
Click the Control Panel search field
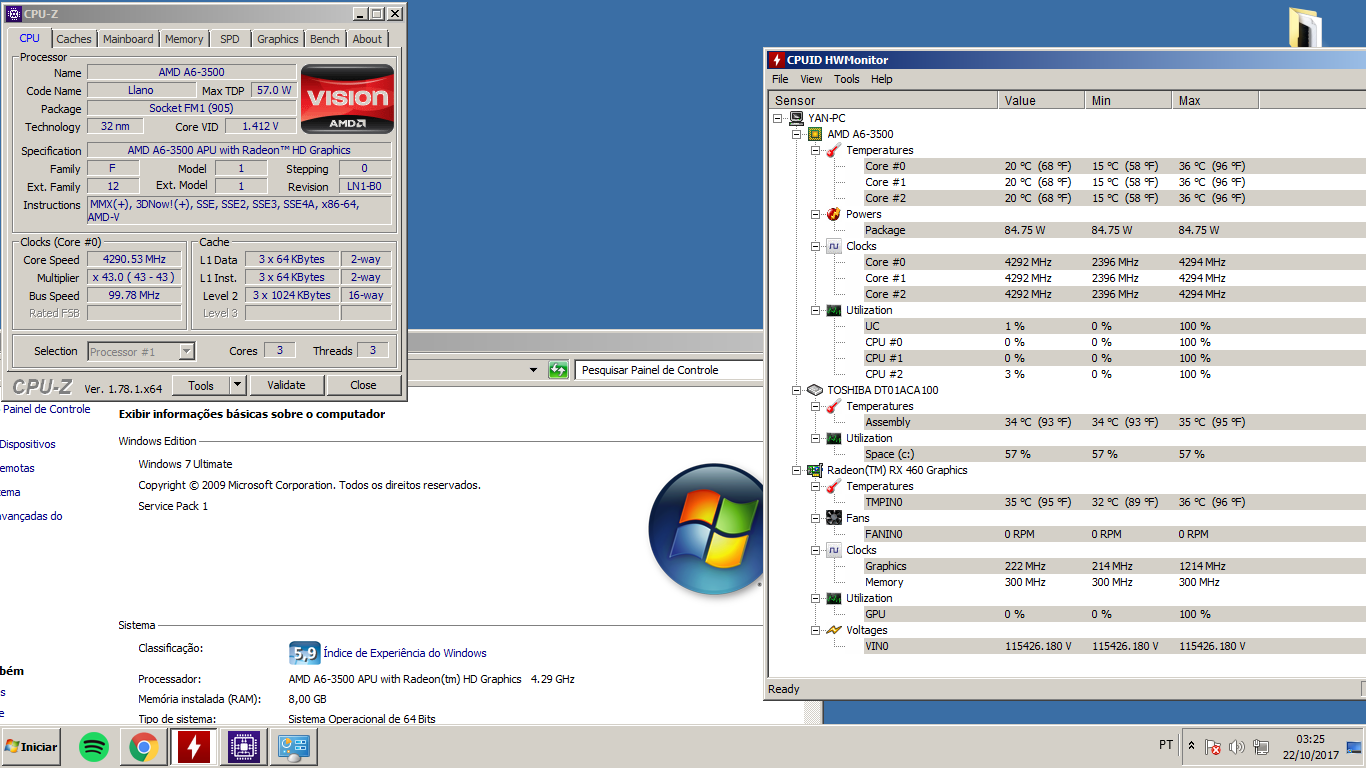tap(668, 370)
